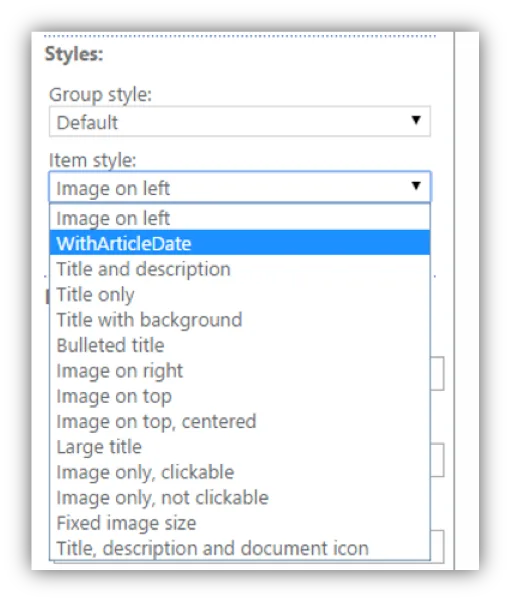This screenshot has height=602, width=511.
Task: Select Image on top, centered
Action: [240, 420]
